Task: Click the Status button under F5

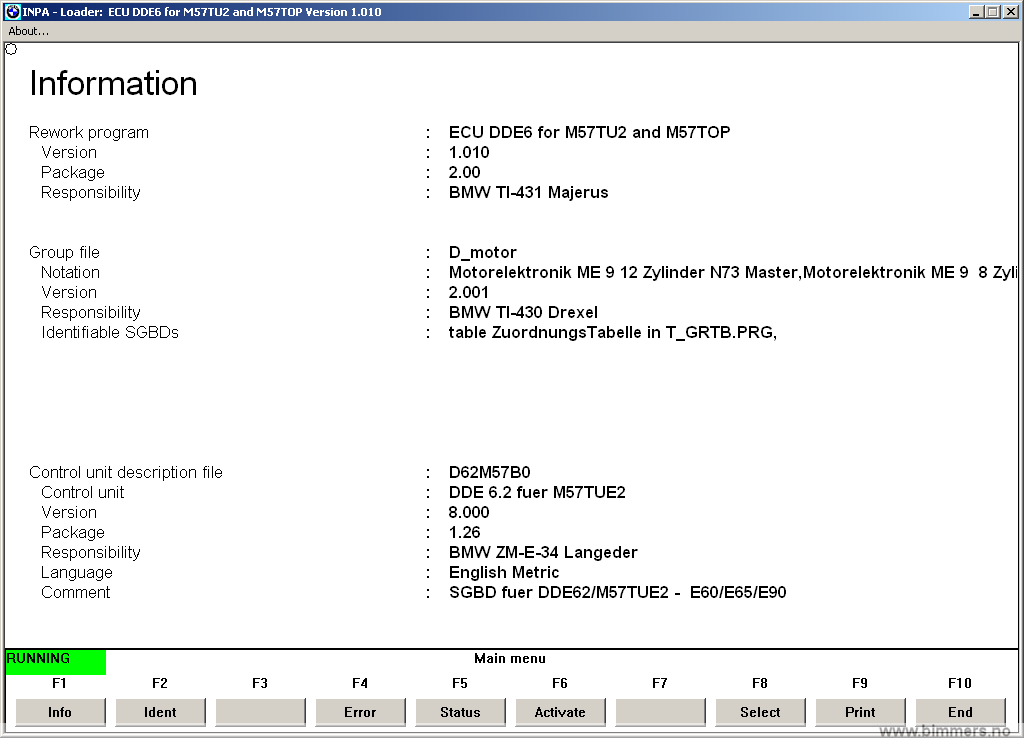Action: pos(460,712)
